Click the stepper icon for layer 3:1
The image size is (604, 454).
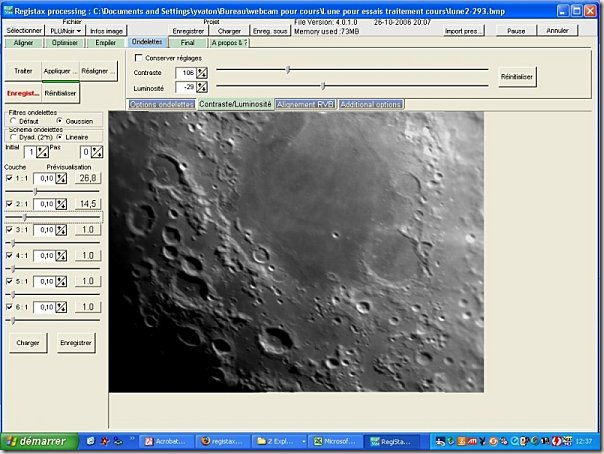click(x=61, y=230)
